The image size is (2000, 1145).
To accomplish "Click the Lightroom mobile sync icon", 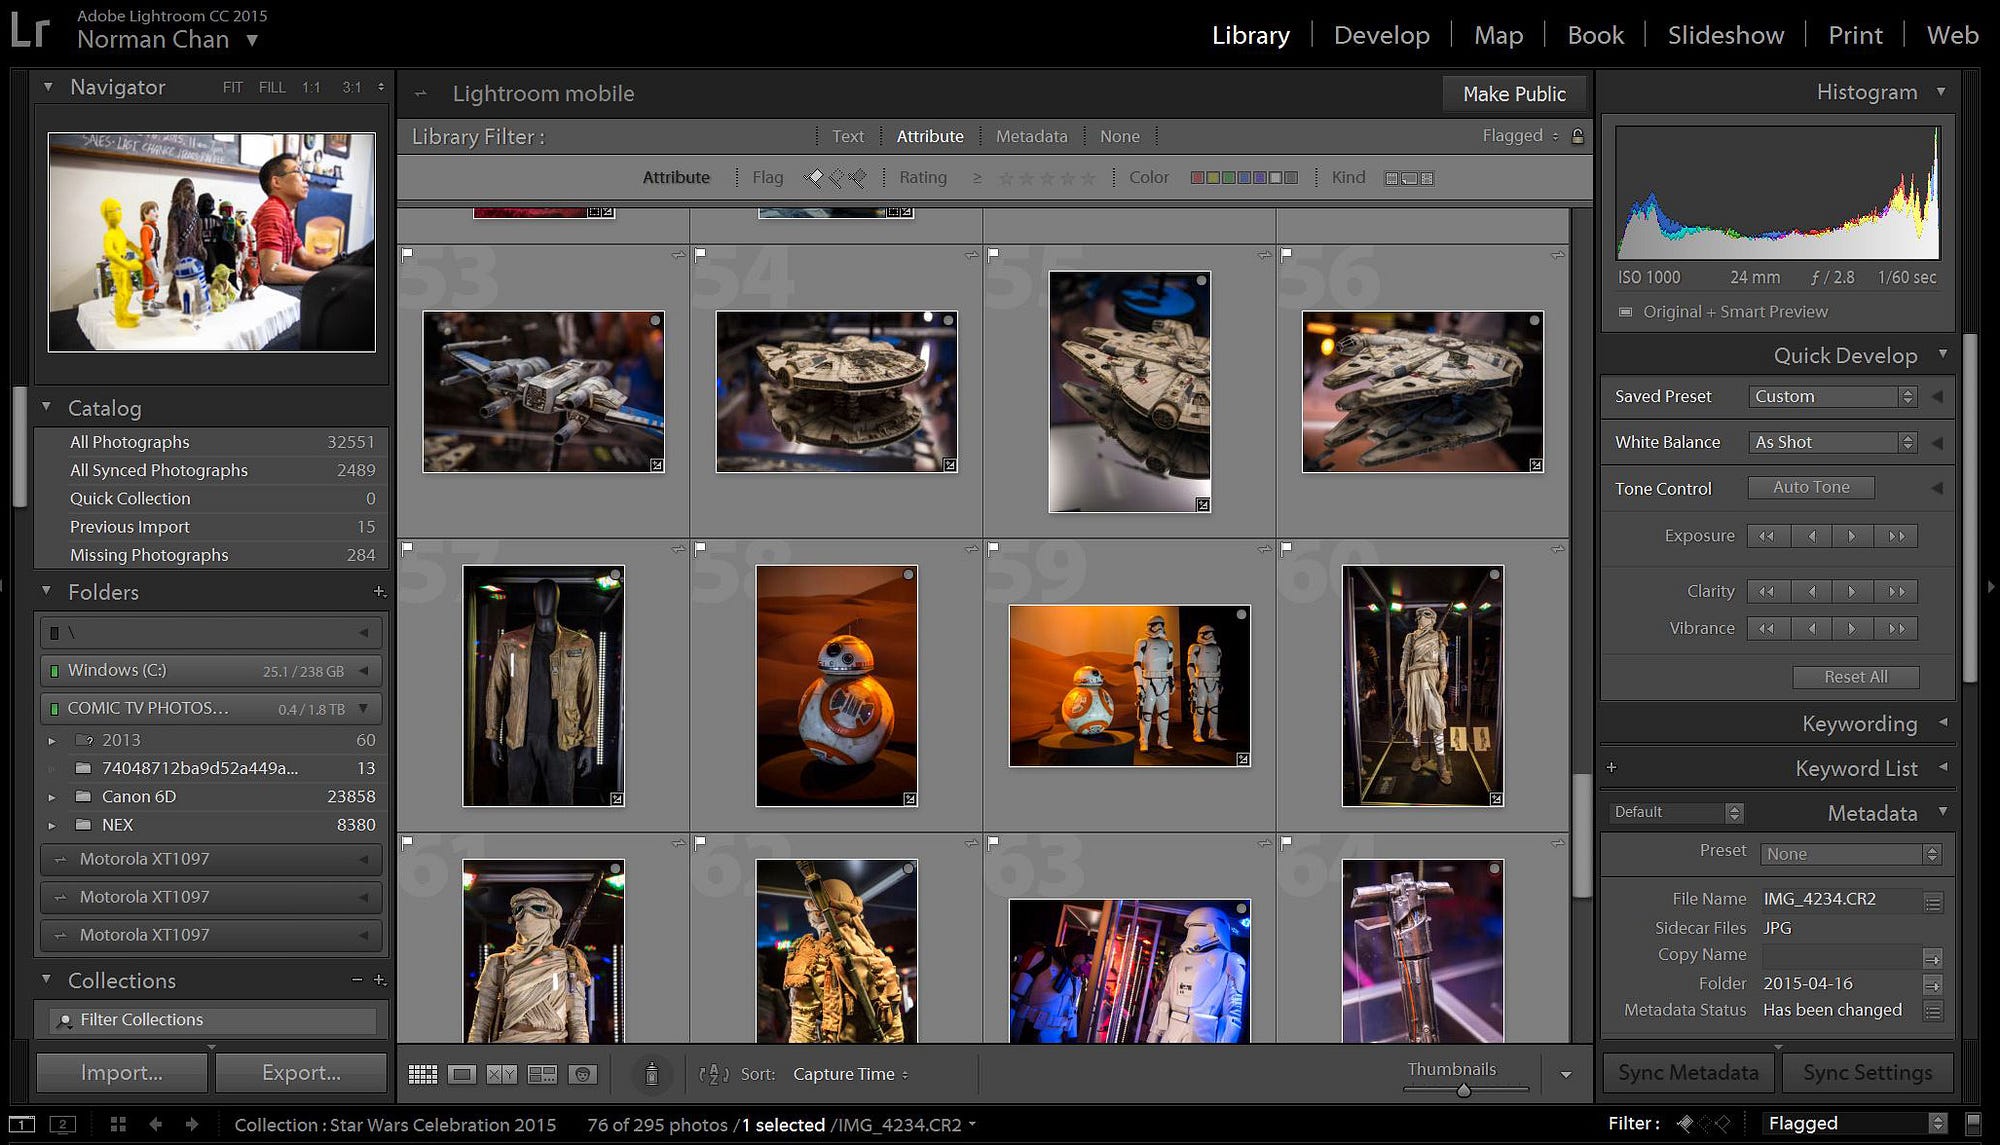I will 421,94.
